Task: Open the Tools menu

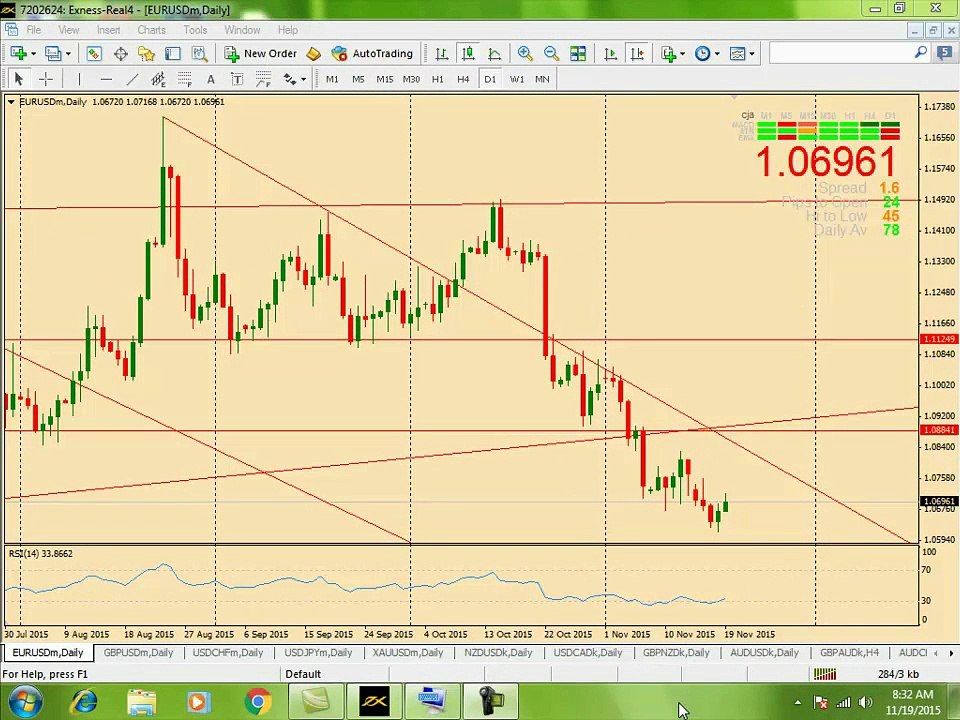Action: [x=195, y=29]
